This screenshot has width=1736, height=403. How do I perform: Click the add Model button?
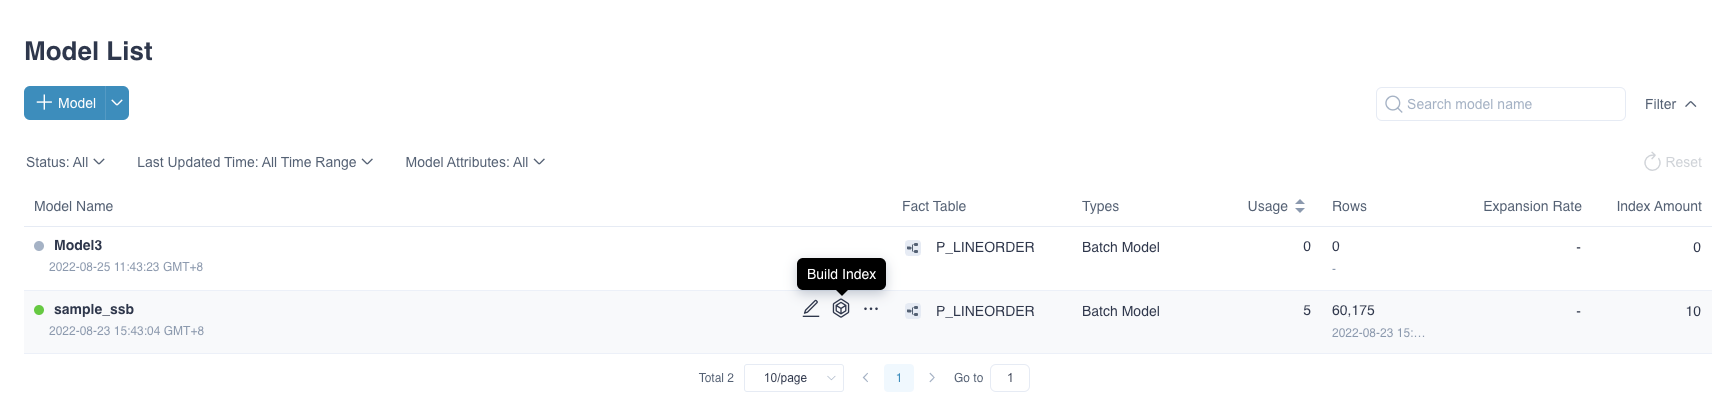tap(65, 103)
